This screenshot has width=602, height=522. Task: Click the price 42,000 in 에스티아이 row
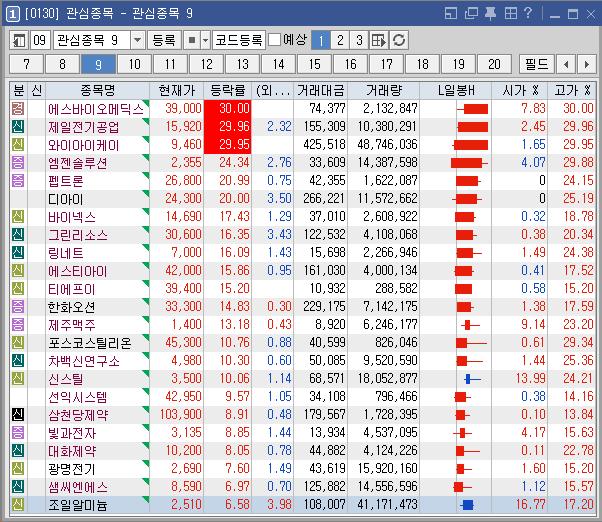pos(183,271)
